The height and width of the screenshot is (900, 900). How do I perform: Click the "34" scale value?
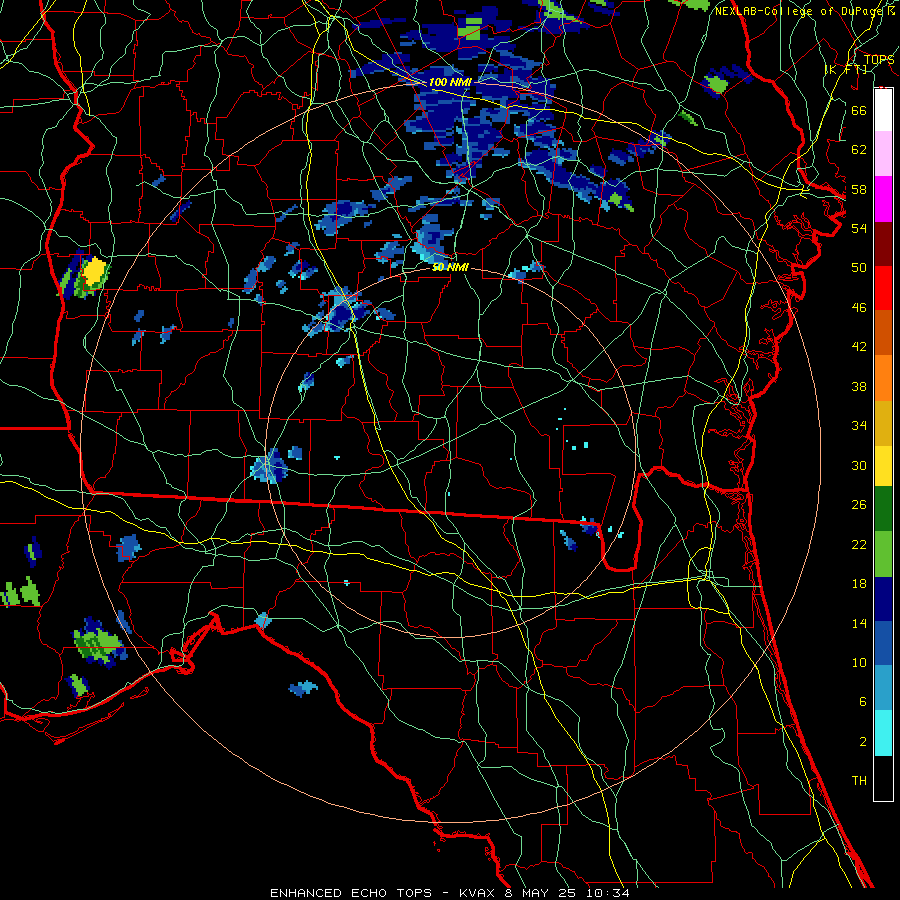(859, 426)
